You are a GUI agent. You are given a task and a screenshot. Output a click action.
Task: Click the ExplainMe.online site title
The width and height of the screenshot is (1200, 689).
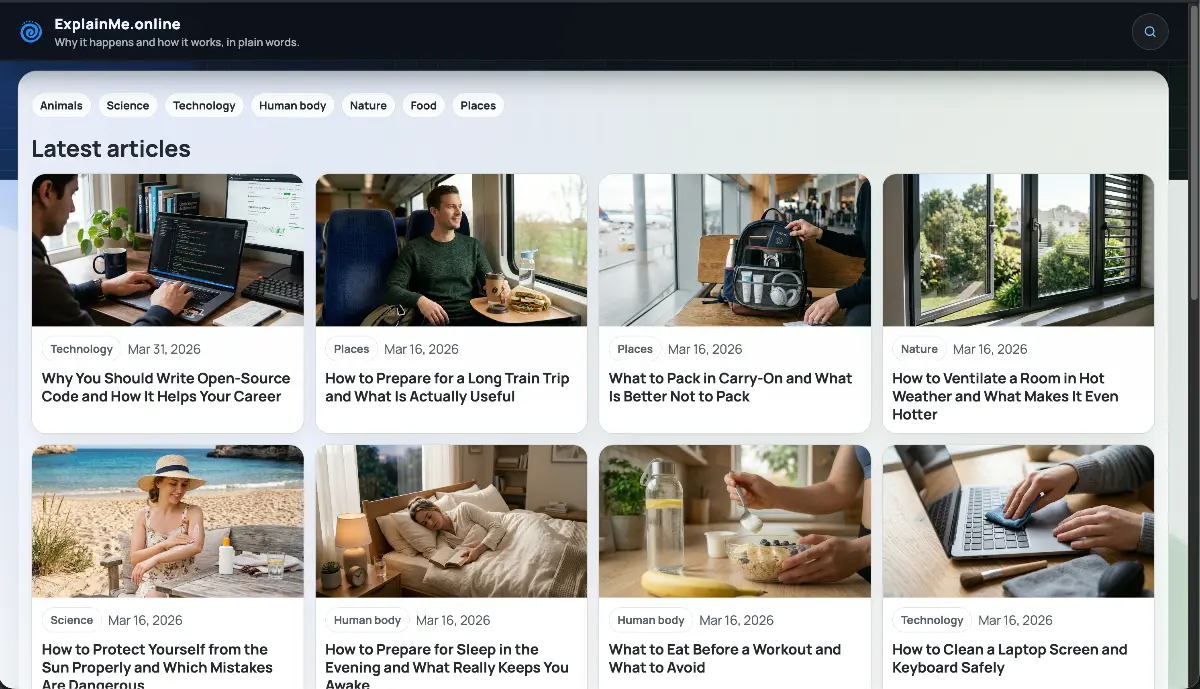pyautogui.click(x=117, y=24)
